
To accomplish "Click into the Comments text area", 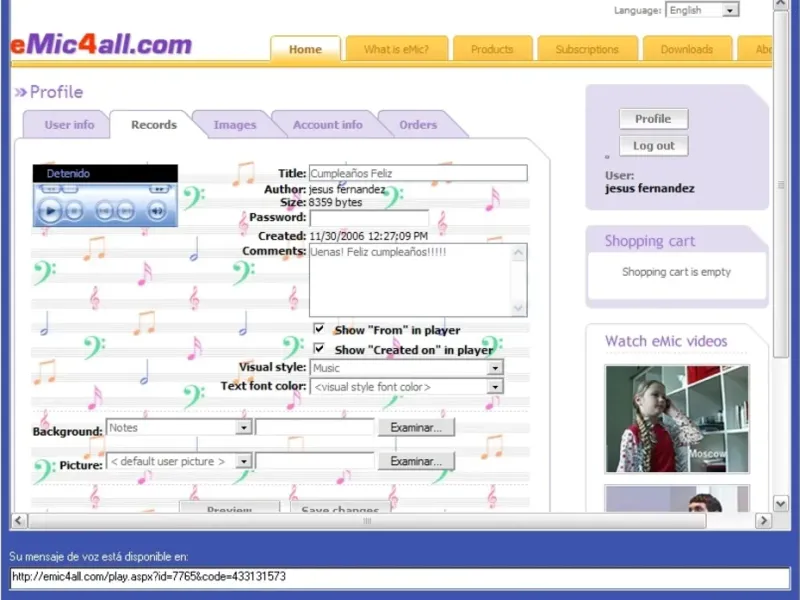I will coord(410,280).
